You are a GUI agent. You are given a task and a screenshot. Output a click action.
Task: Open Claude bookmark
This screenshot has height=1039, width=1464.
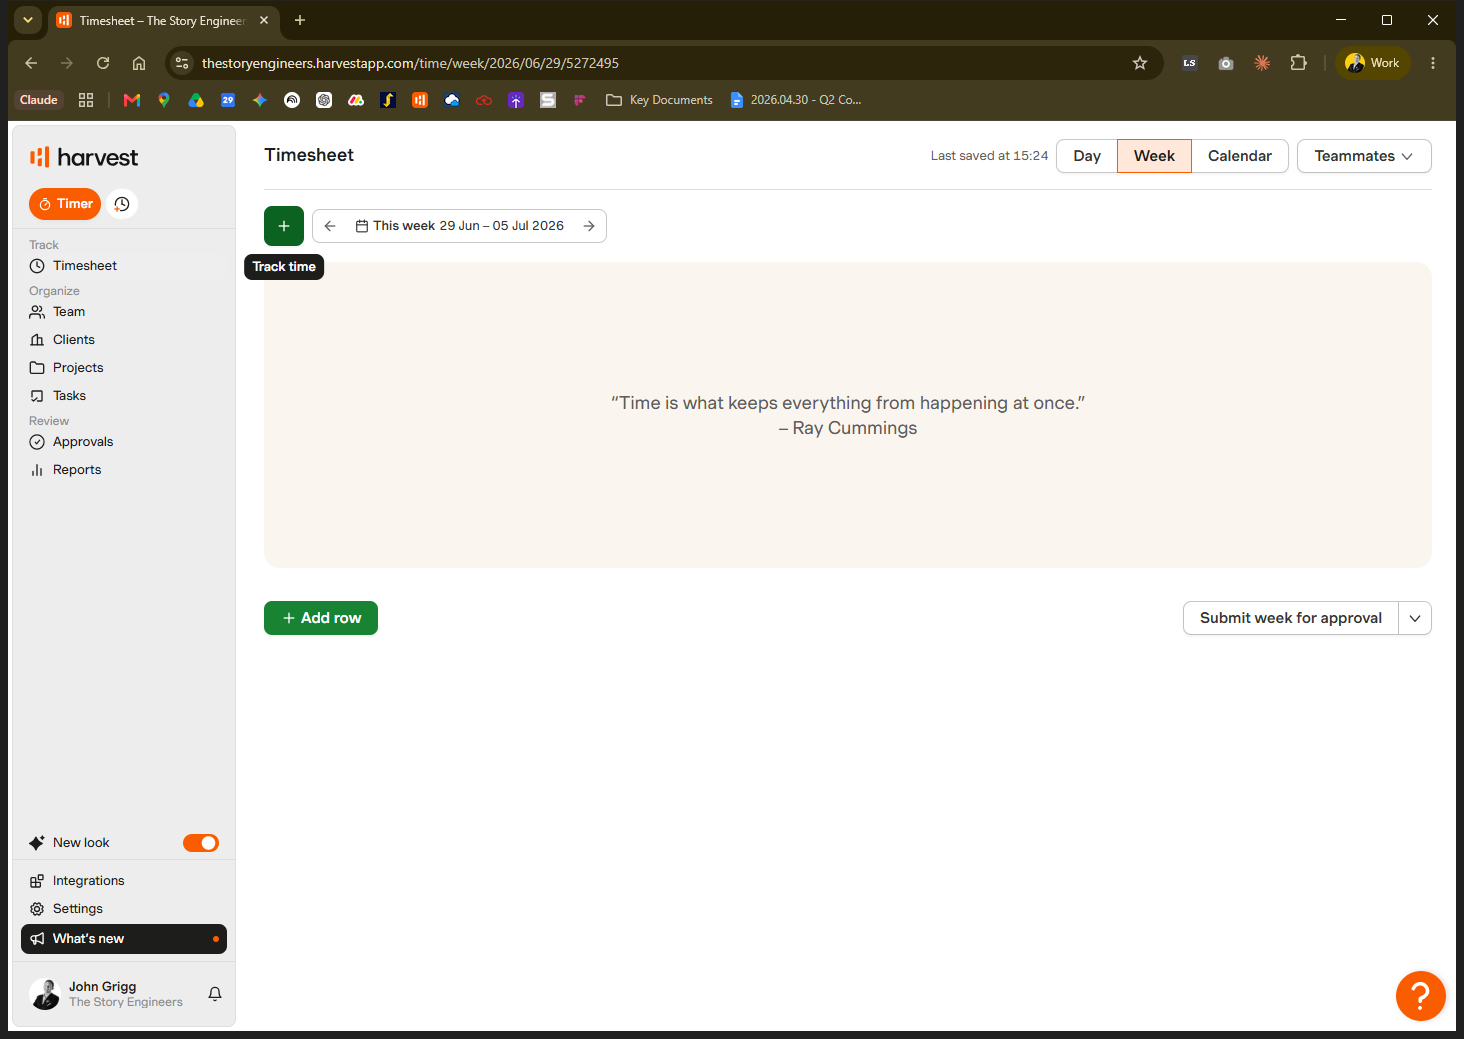coord(39,100)
